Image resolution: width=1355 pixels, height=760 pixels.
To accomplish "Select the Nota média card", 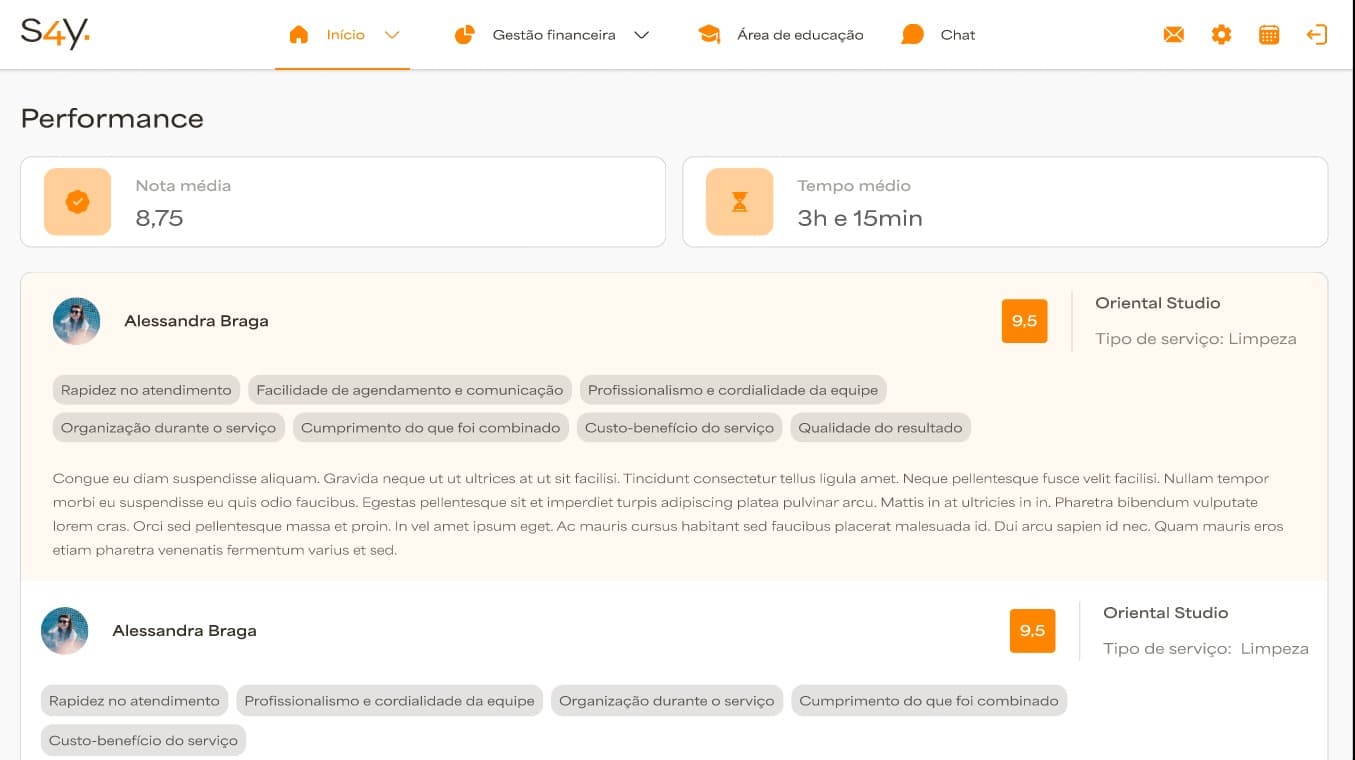I will pos(342,202).
